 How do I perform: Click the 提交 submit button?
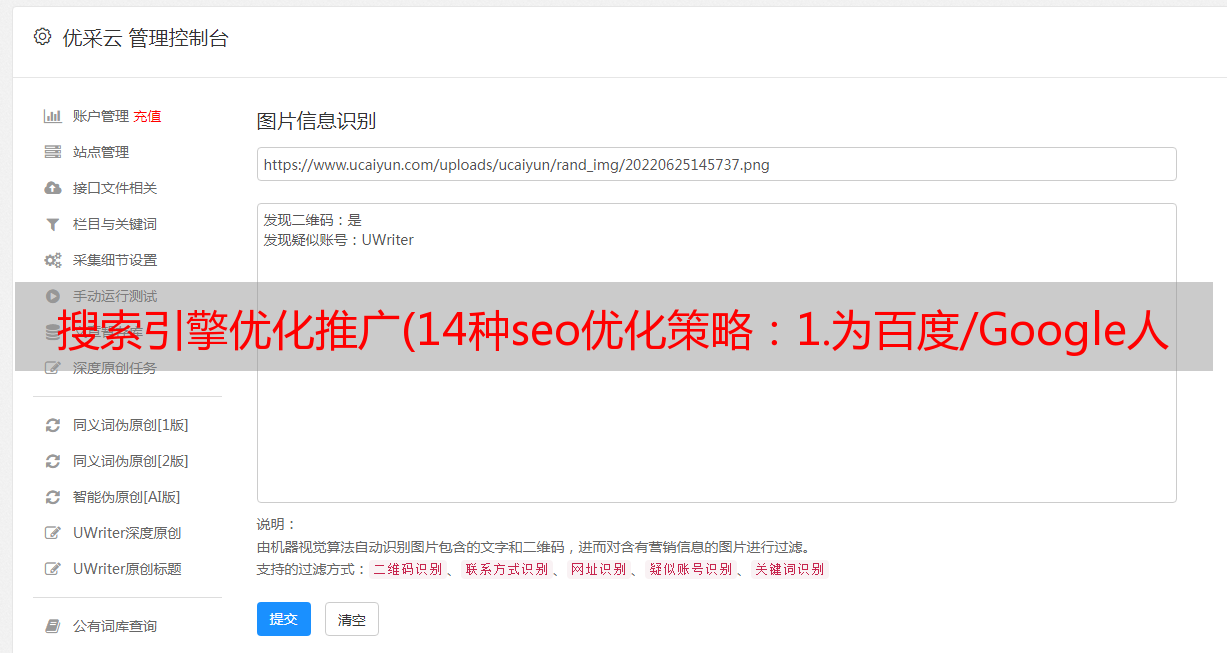pos(284,619)
